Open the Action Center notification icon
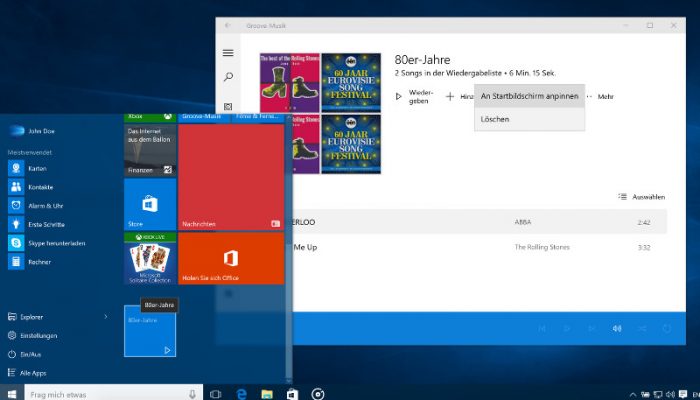700x400 pixels. point(683,394)
